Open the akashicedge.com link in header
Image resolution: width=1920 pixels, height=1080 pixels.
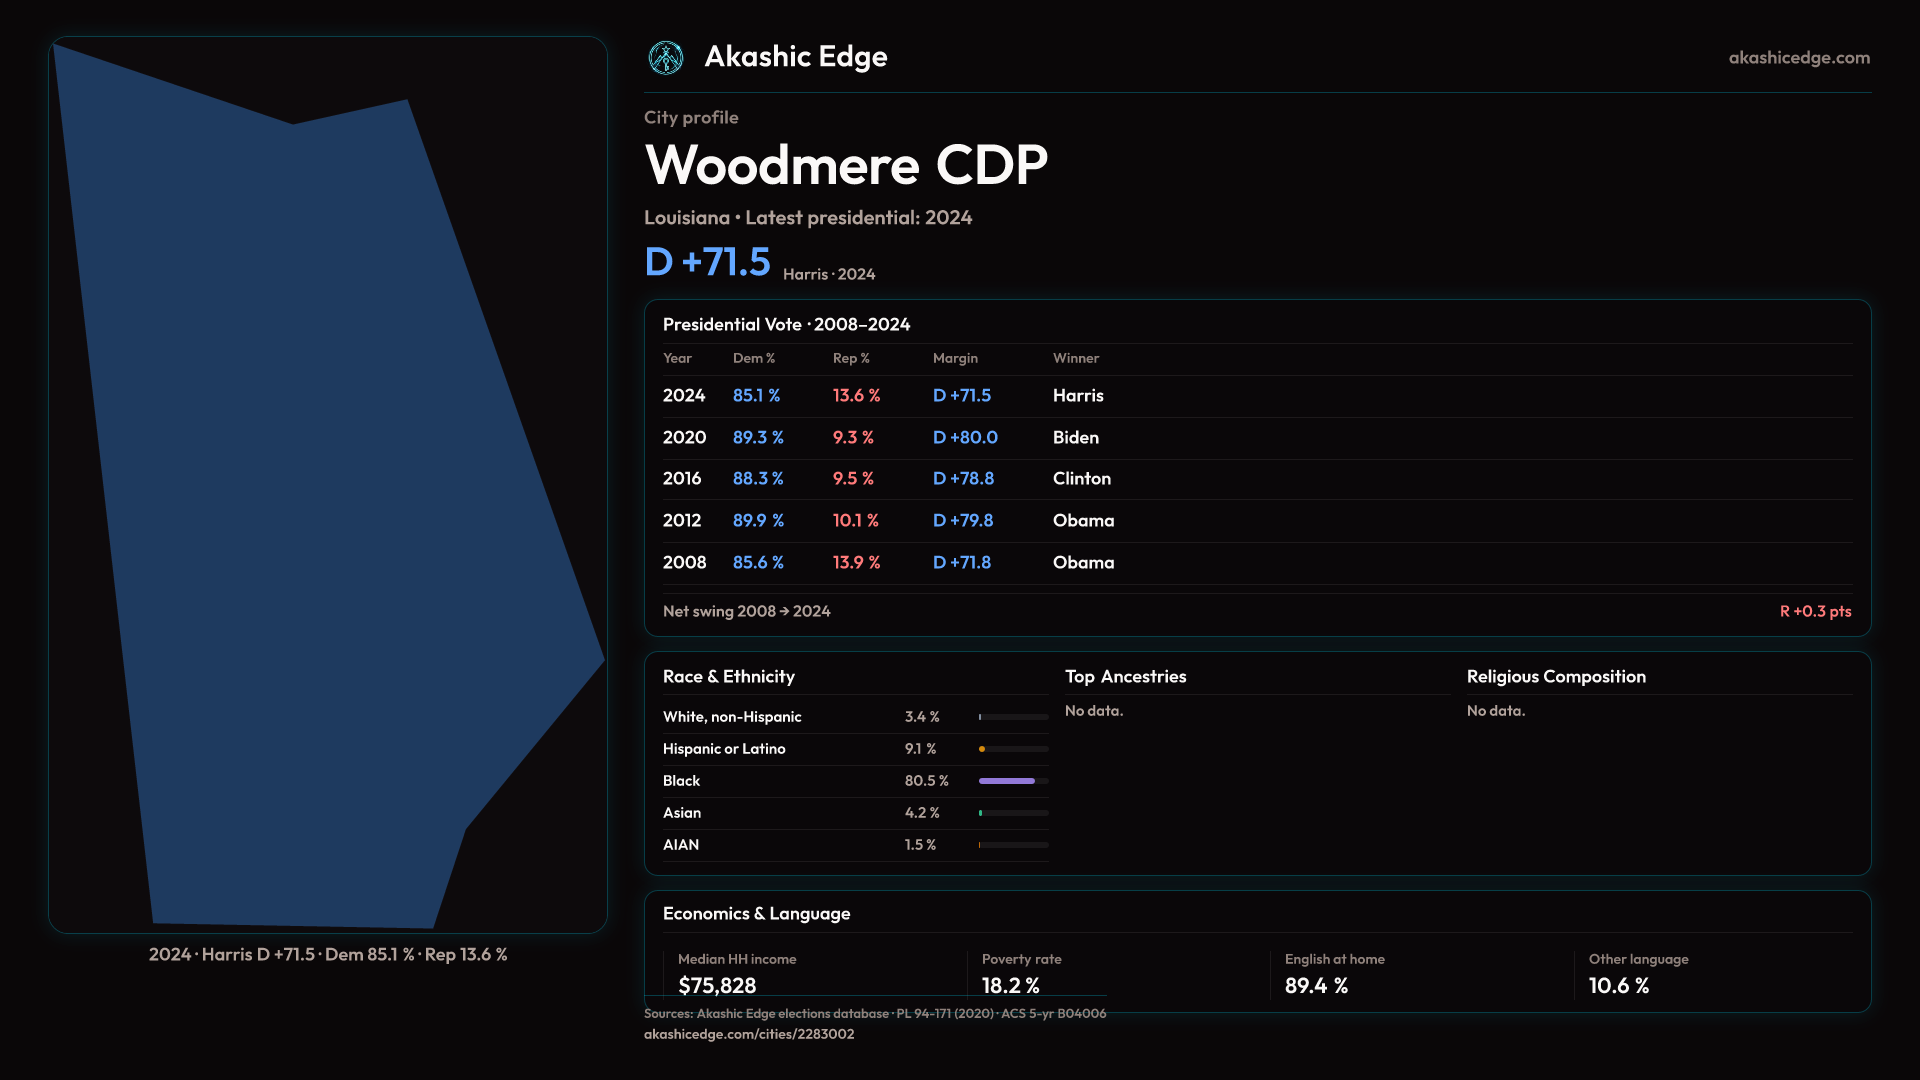(x=1799, y=58)
